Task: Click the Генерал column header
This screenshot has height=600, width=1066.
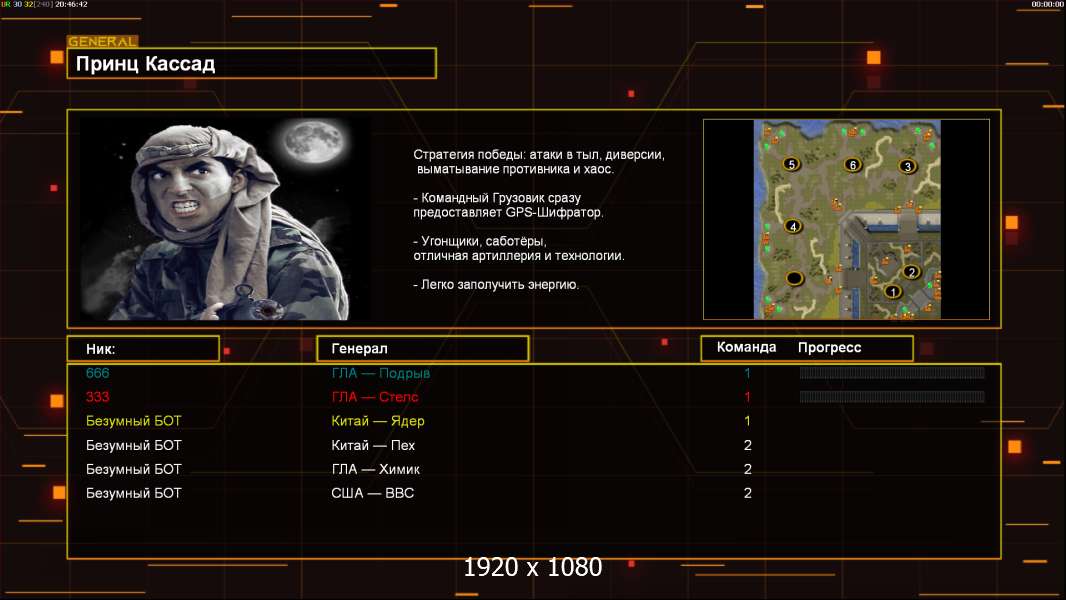Action: [422, 348]
